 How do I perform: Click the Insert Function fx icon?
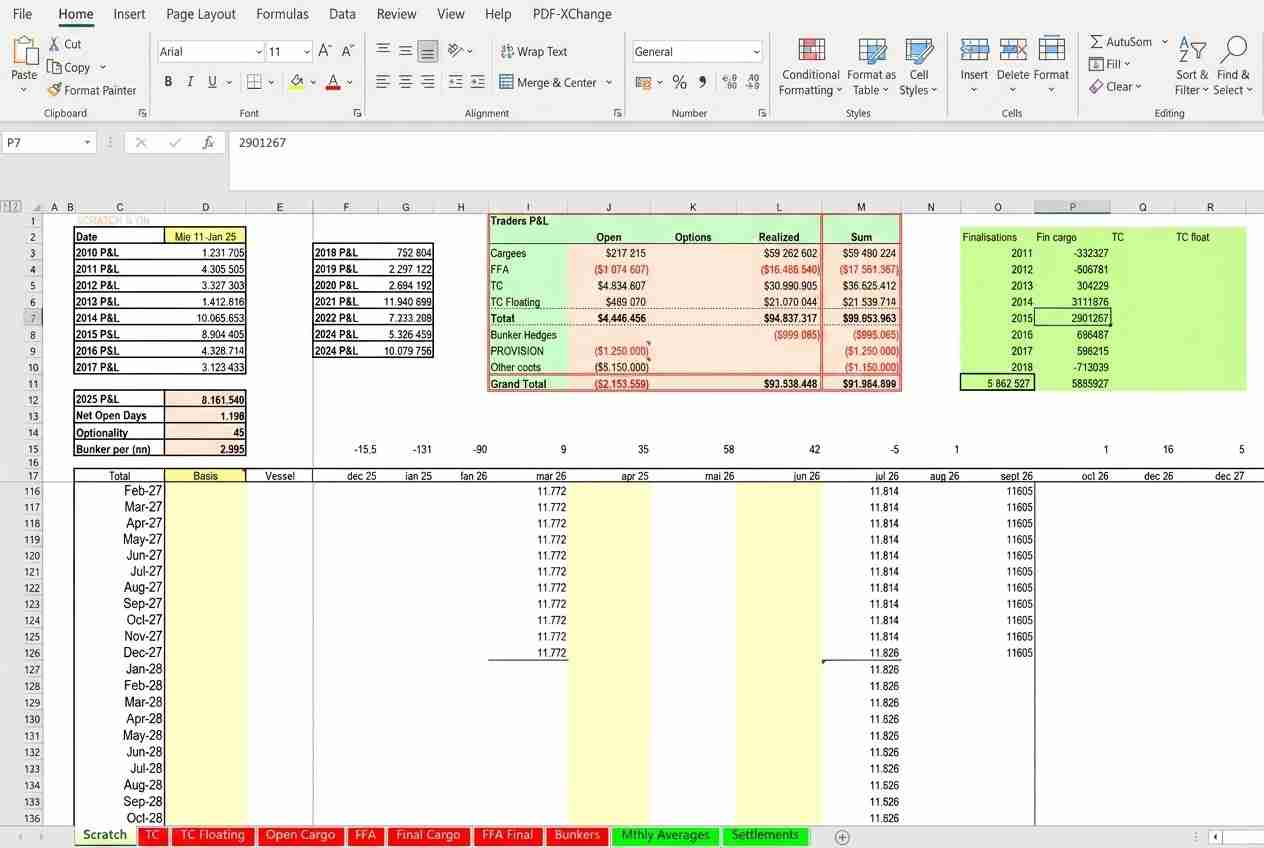(208, 143)
